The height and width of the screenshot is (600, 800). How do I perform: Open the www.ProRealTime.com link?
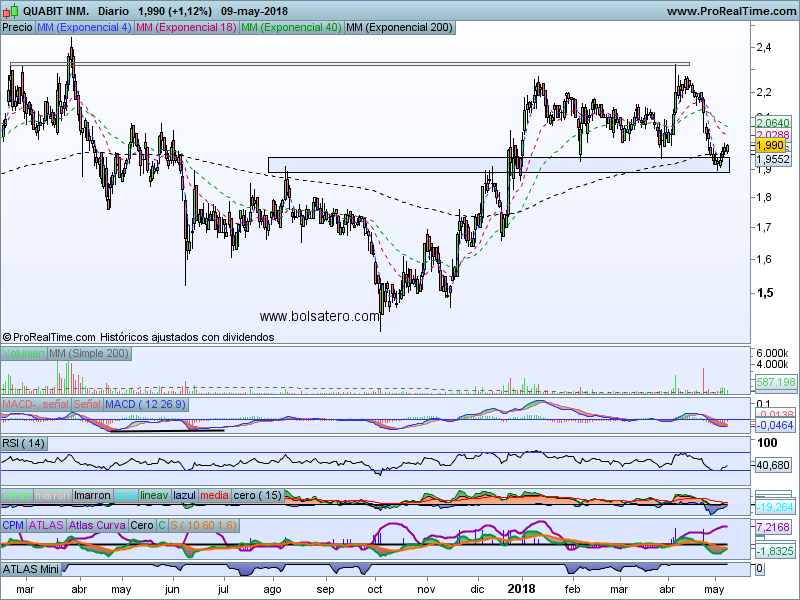730,10
